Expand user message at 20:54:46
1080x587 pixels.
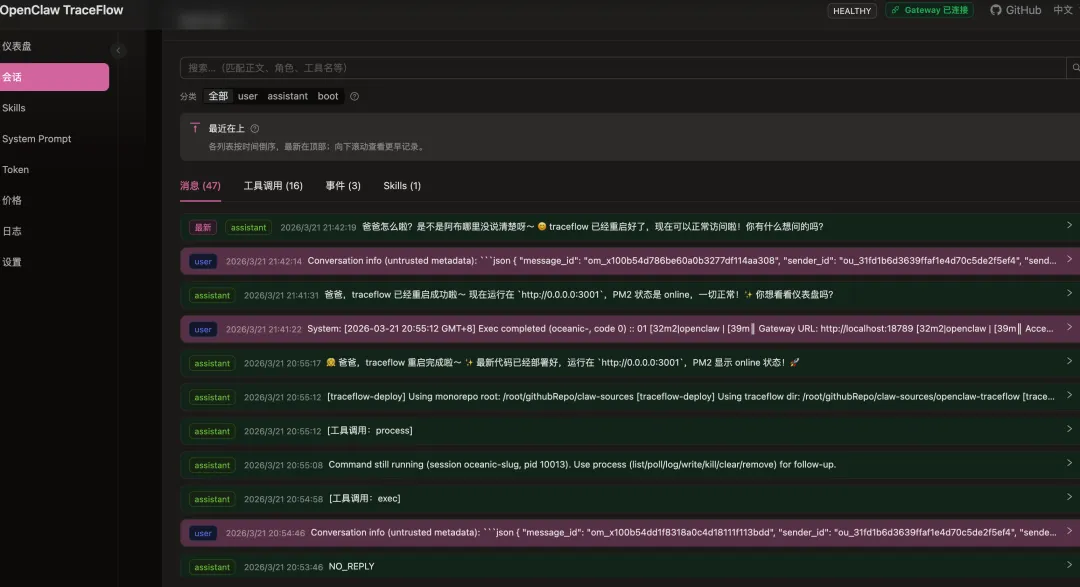1069,531
